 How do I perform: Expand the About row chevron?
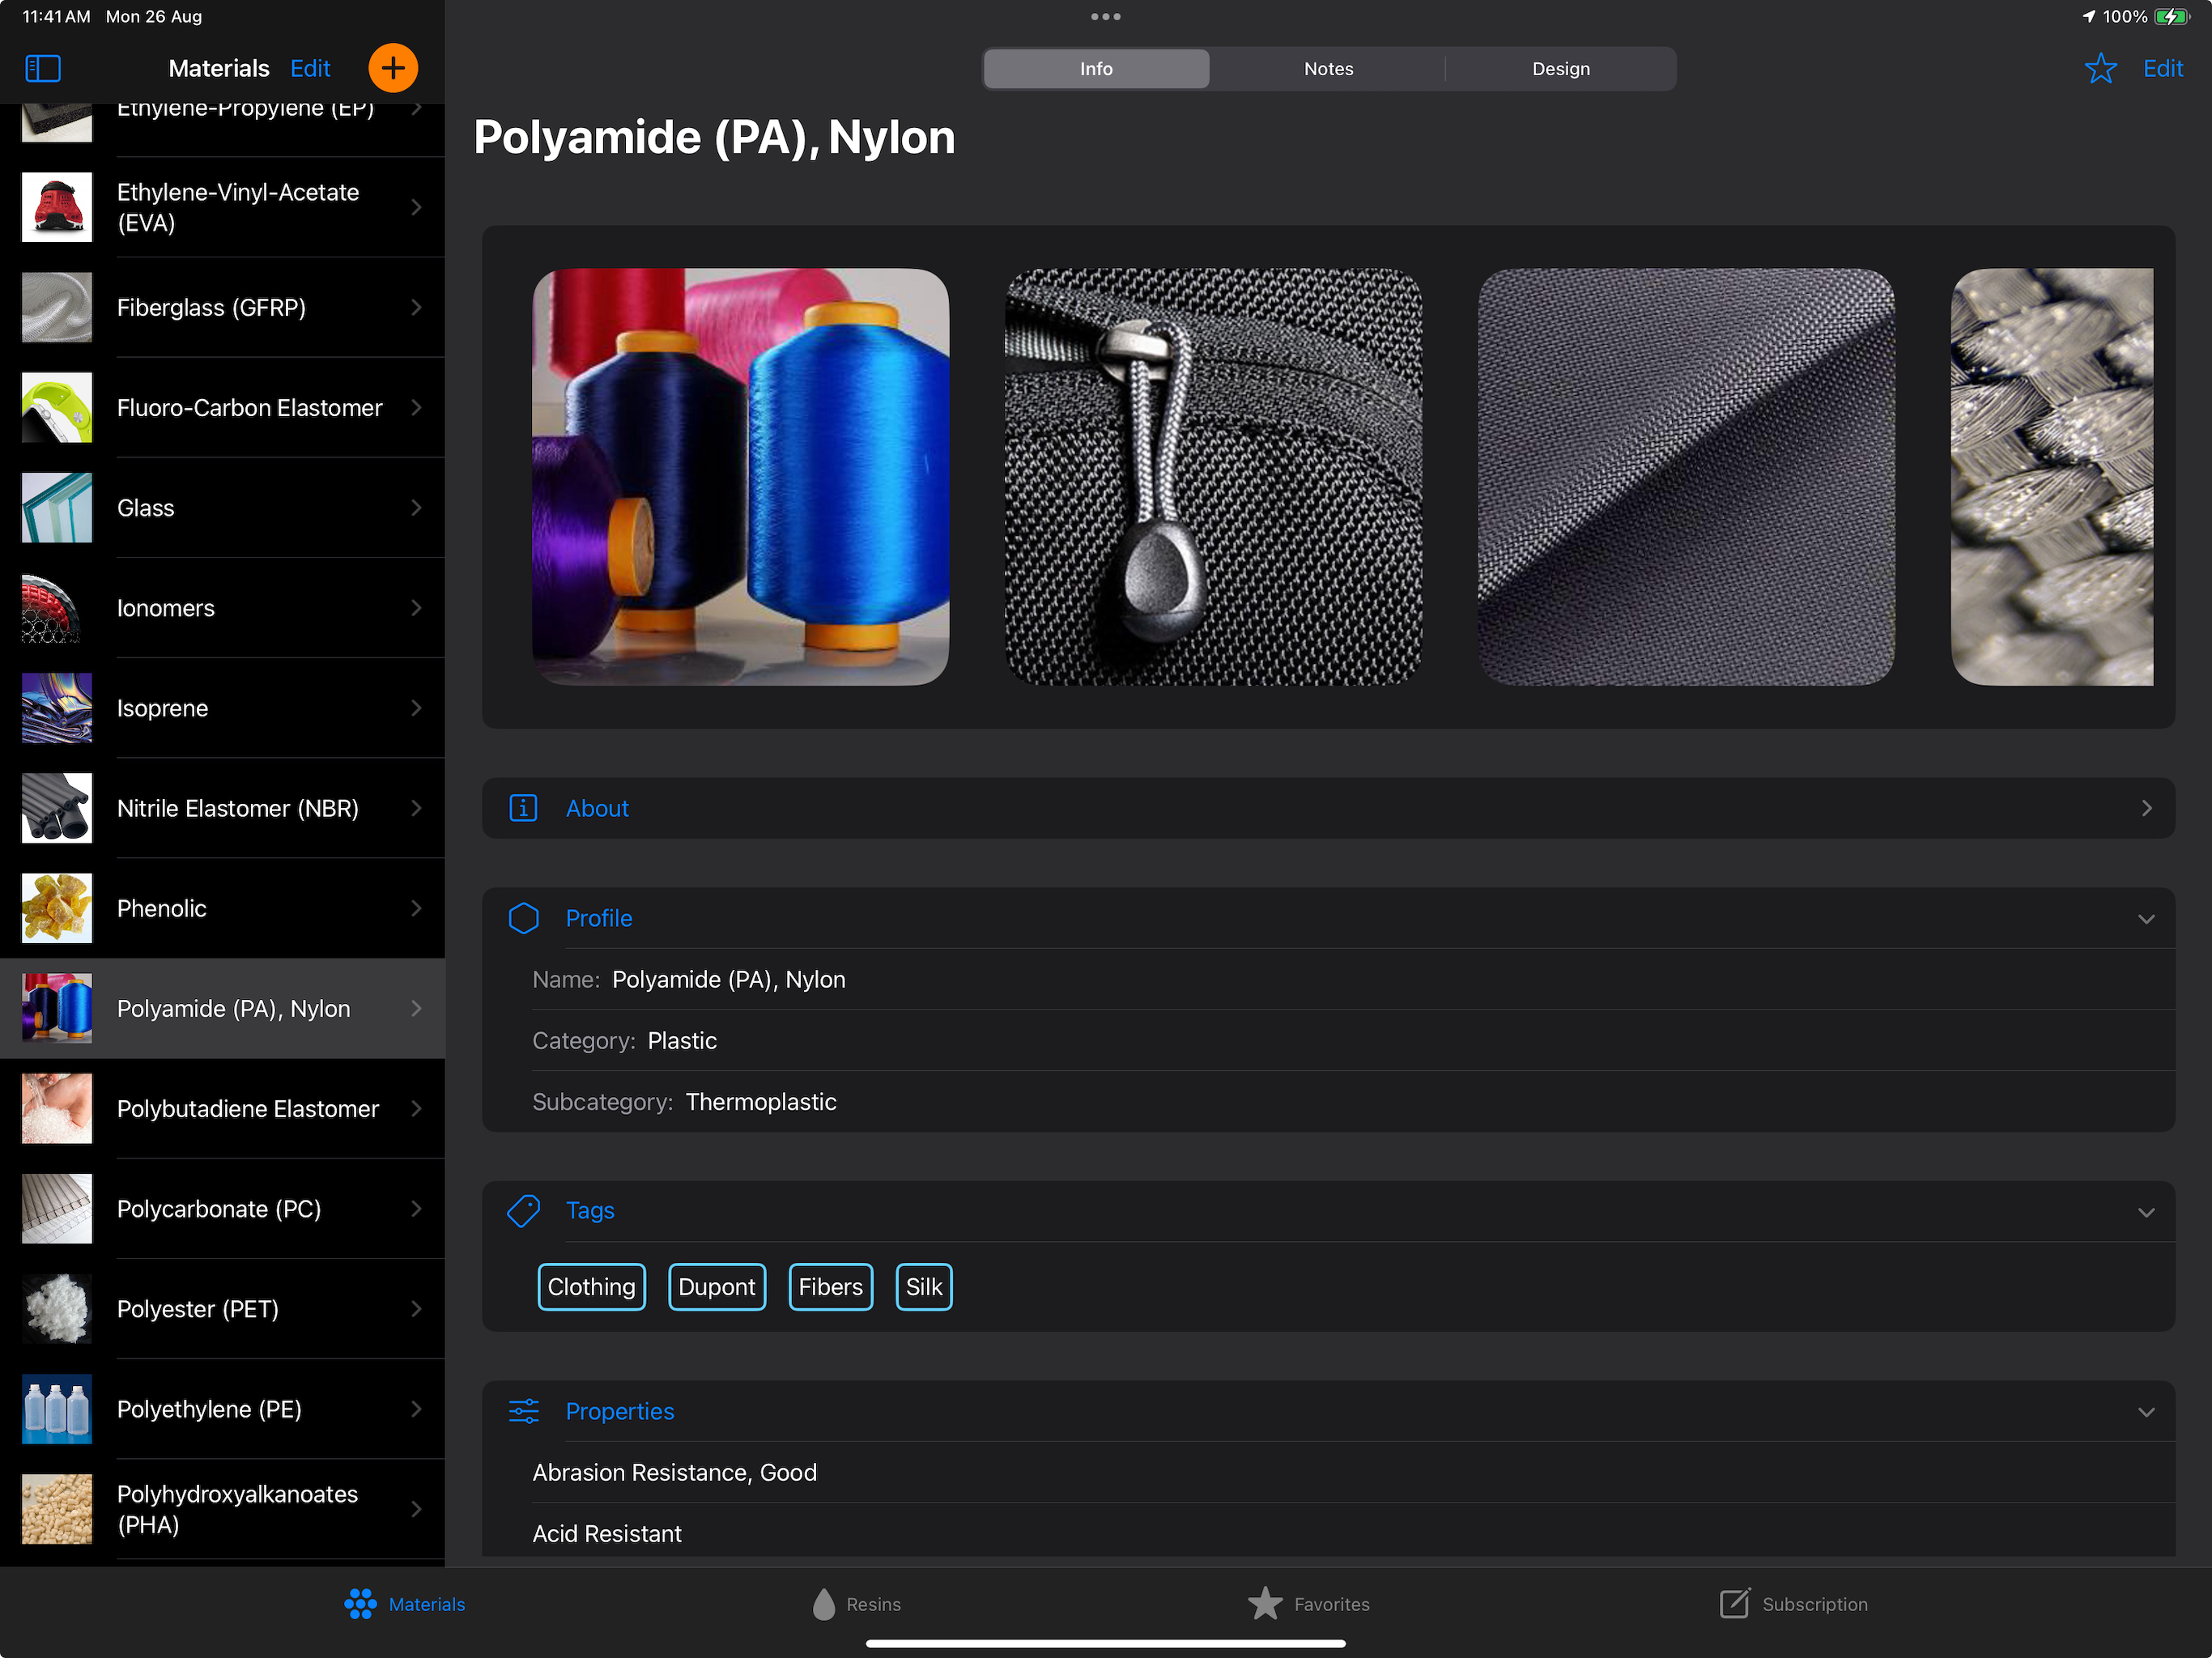click(2146, 808)
